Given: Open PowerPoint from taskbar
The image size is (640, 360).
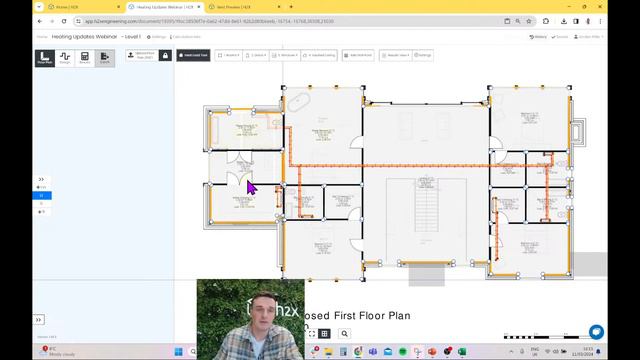Looking at the screenshot, I should coord(432,351).
